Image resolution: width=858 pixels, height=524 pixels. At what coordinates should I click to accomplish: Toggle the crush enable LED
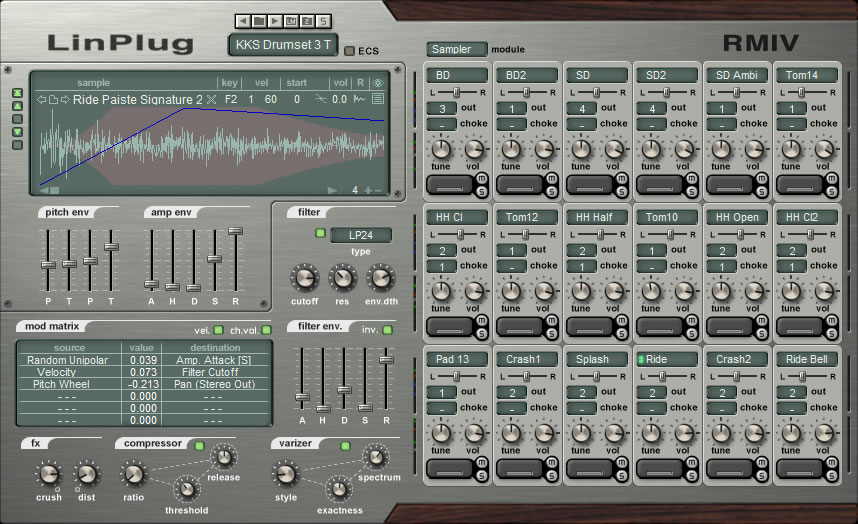pyautogui.click(x=57, y=489)
